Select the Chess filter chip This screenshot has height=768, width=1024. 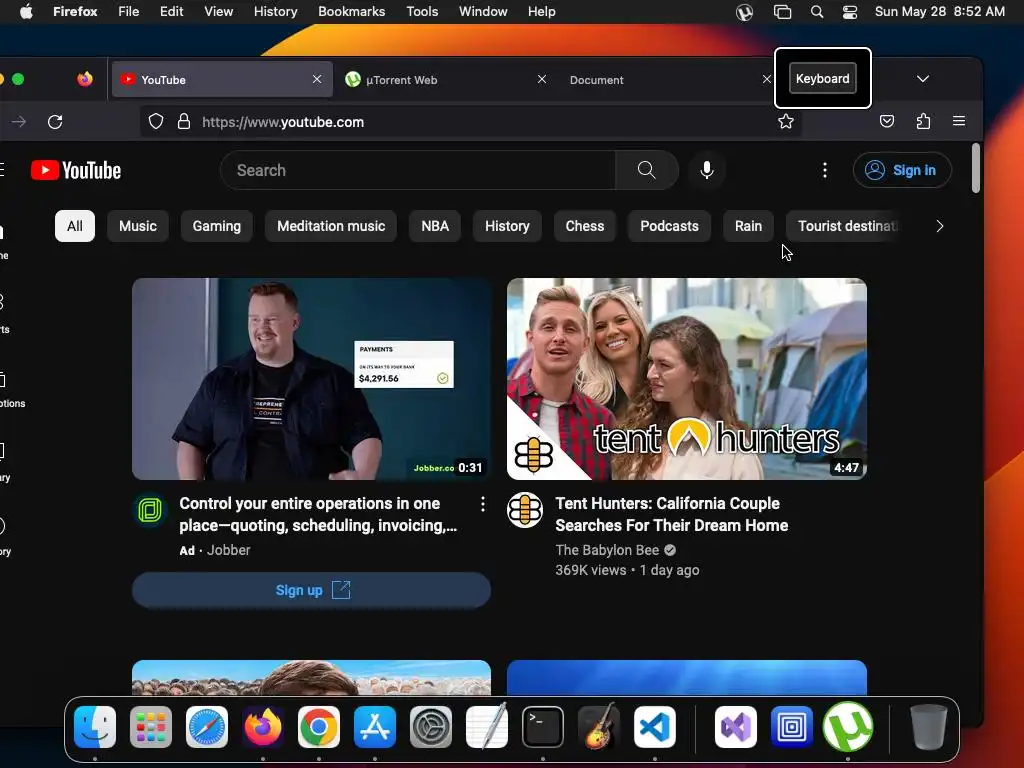click(584, 226)
